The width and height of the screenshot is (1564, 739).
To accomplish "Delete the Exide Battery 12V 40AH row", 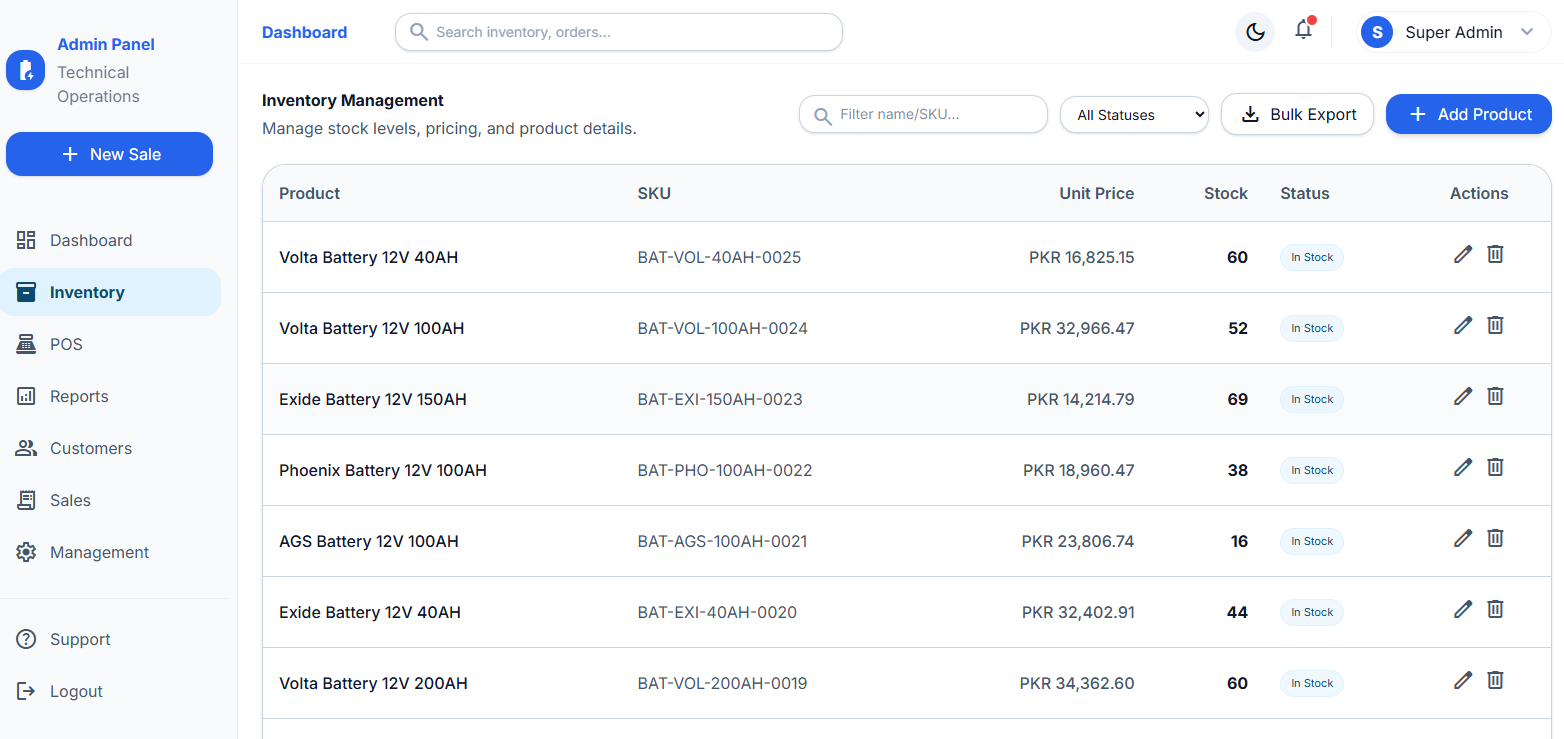I will (1495, 609).
